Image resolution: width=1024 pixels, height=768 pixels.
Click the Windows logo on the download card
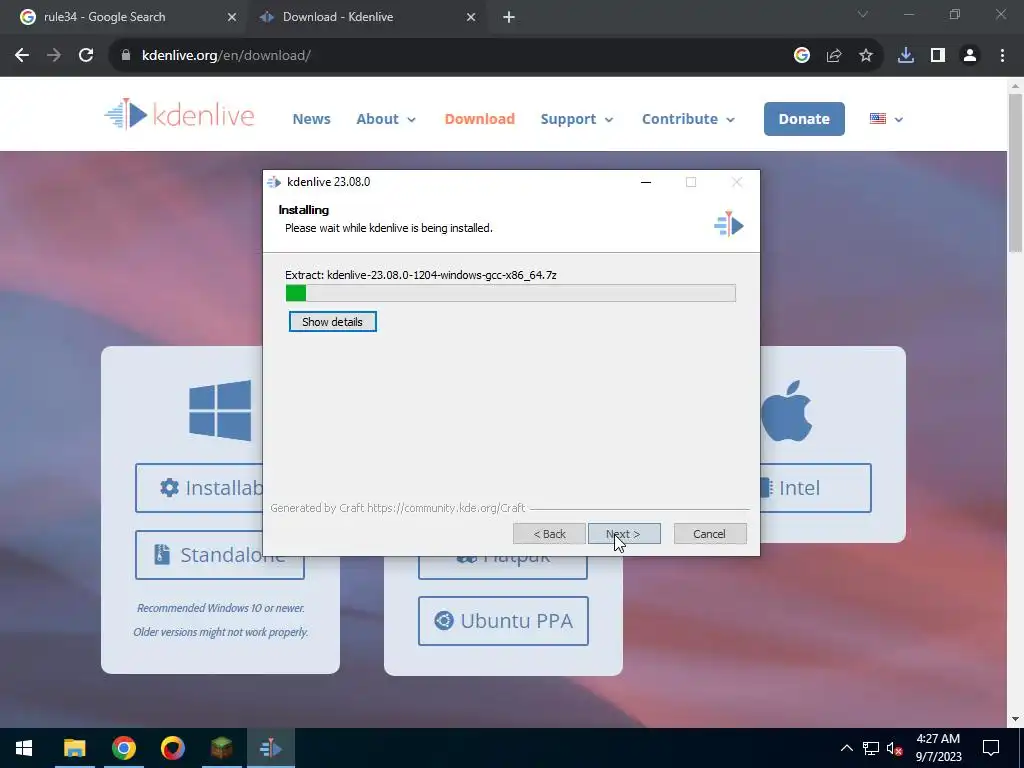pyautogui.click(x=220, y=410)
